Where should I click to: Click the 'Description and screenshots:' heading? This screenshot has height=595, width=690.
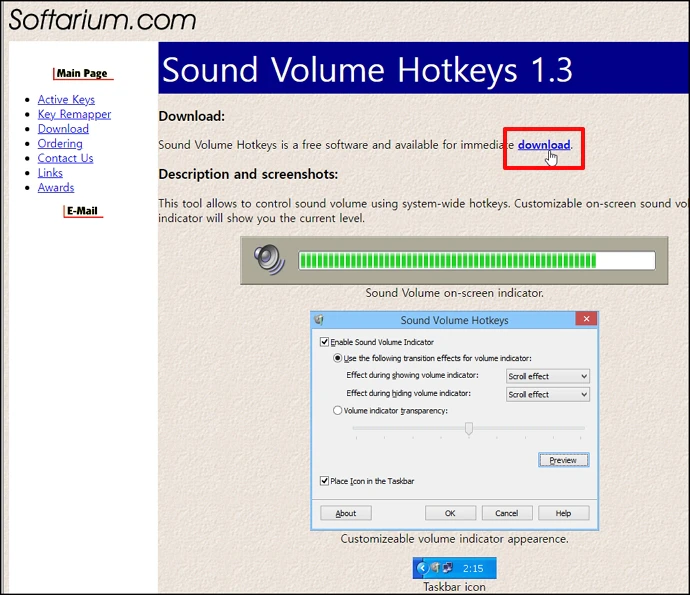click(248, 174)
